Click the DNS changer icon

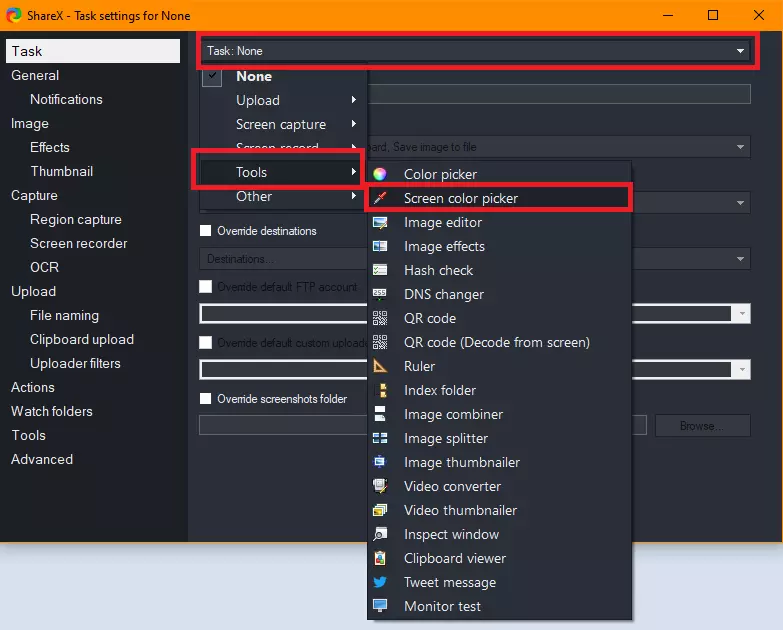click(x=380, y=294)
